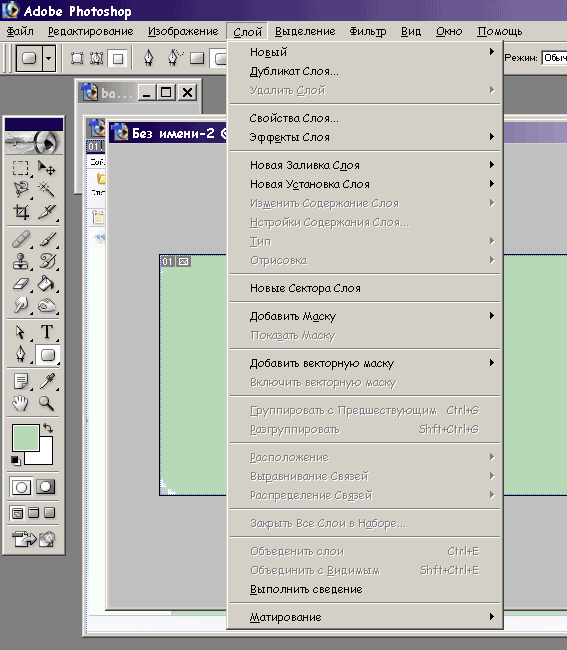The image size is (567, 650).
Task: Select the Eyedropper tool
Action: coord(46,381)
